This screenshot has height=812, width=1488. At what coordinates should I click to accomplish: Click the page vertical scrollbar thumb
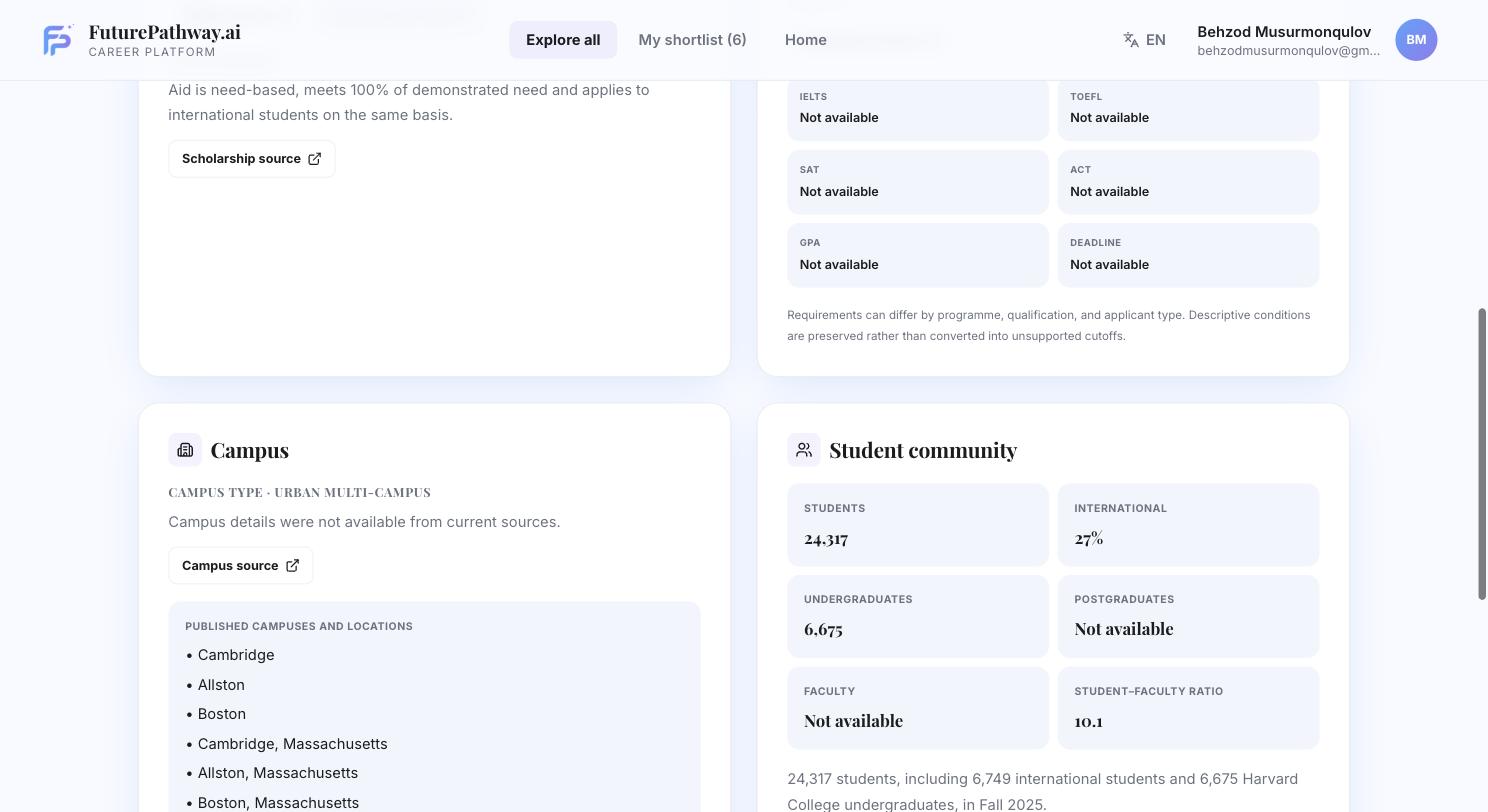coord(1482,454)
